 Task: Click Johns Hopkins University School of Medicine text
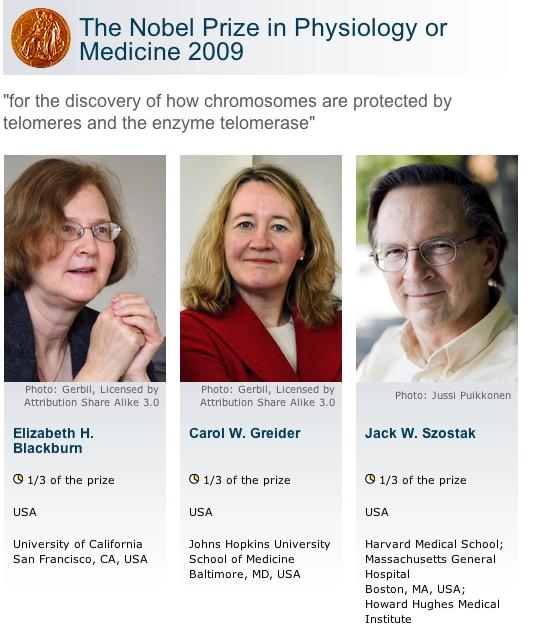(260, 551)
